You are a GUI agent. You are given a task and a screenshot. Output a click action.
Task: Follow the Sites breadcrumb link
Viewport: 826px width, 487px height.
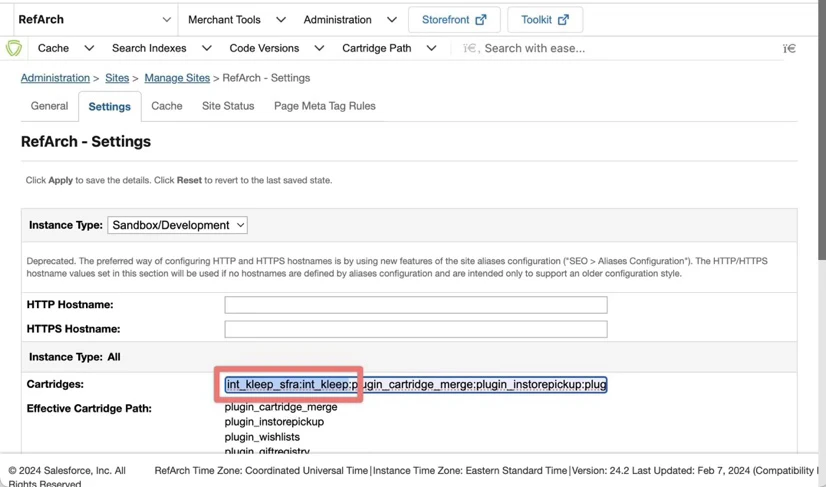(x=117, y=78)
